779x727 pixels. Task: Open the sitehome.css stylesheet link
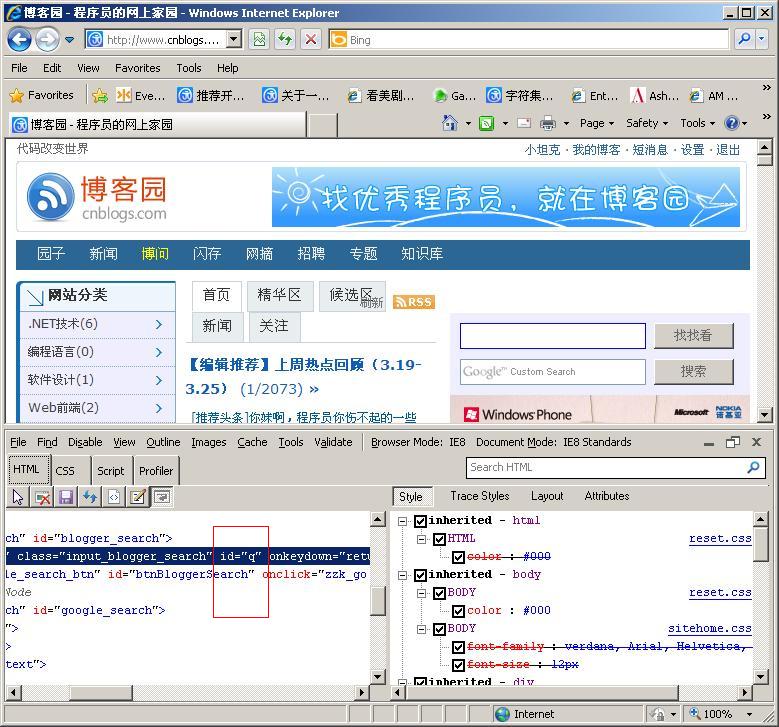point(709,629)
